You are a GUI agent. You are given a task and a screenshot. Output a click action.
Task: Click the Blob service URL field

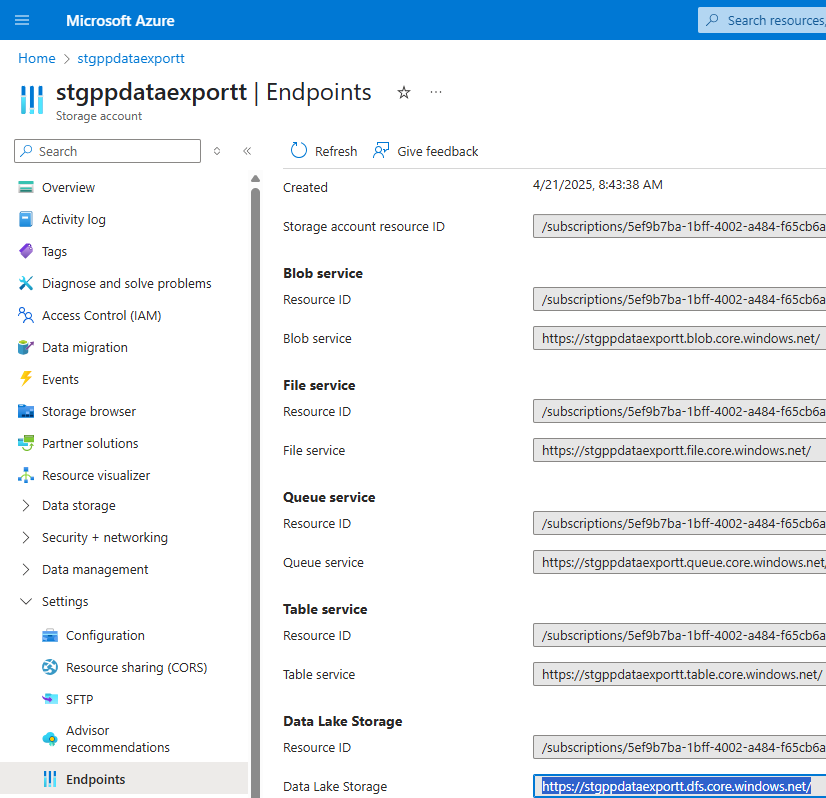pos(680,338)
